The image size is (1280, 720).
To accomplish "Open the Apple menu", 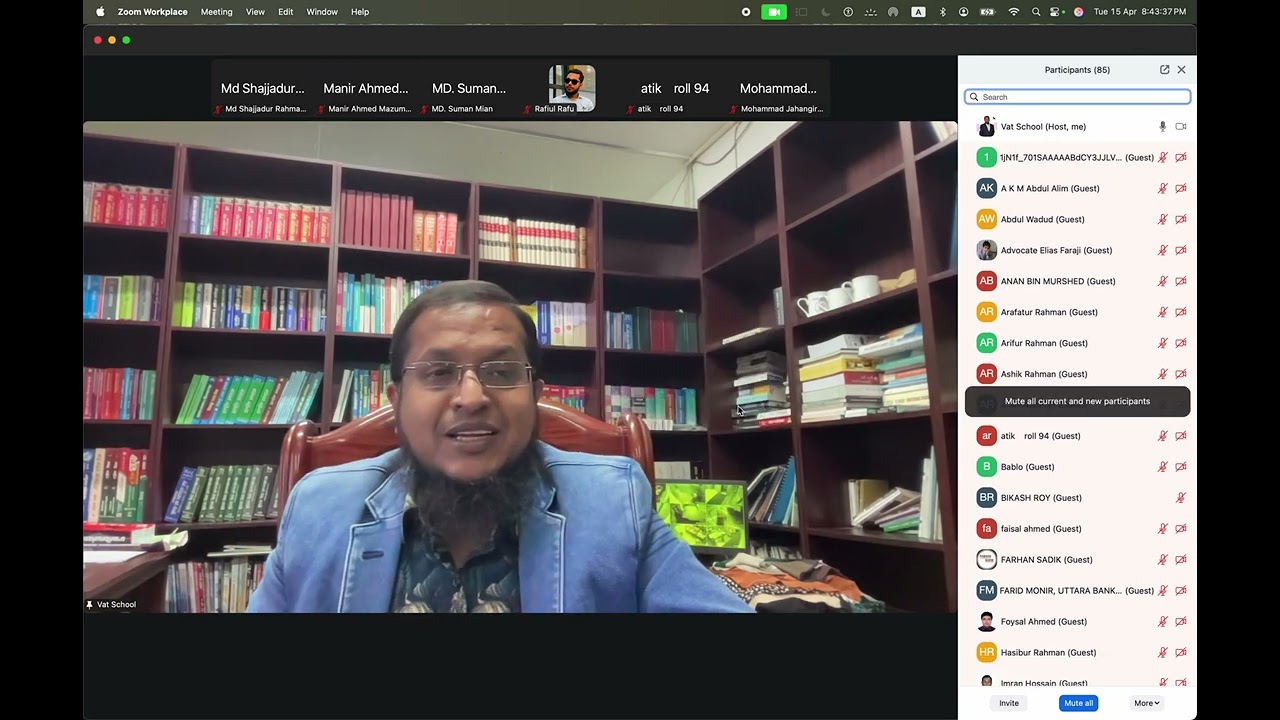I will [x=100, y=12].
